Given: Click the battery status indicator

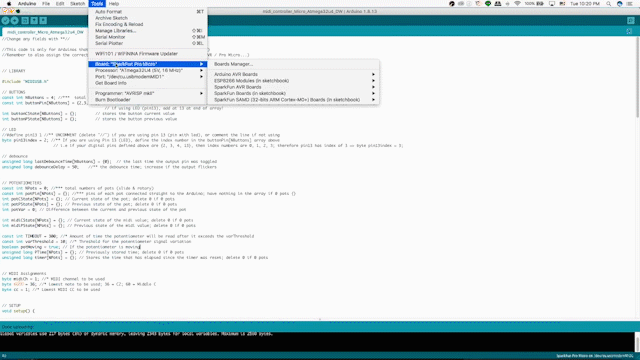Looking at the screenshot, I should pyautogui.click(x=534, y=4).
